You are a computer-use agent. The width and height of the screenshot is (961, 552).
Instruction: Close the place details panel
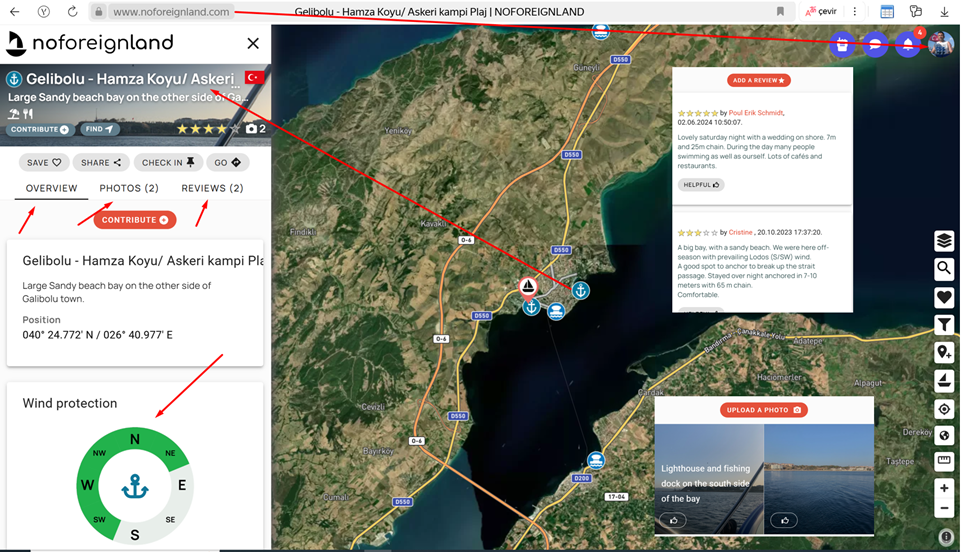click(x=253, y=43)
